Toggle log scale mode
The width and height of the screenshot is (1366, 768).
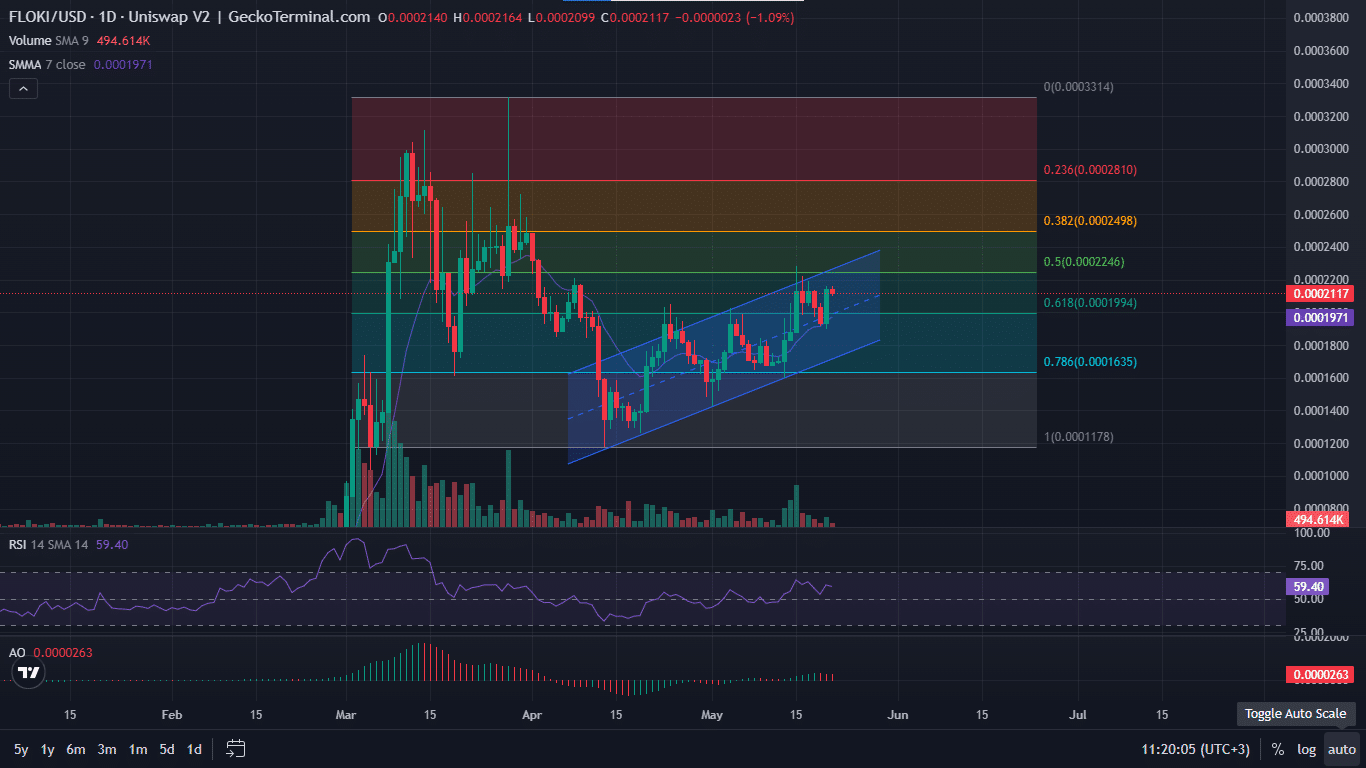[x=1307, y=749]
